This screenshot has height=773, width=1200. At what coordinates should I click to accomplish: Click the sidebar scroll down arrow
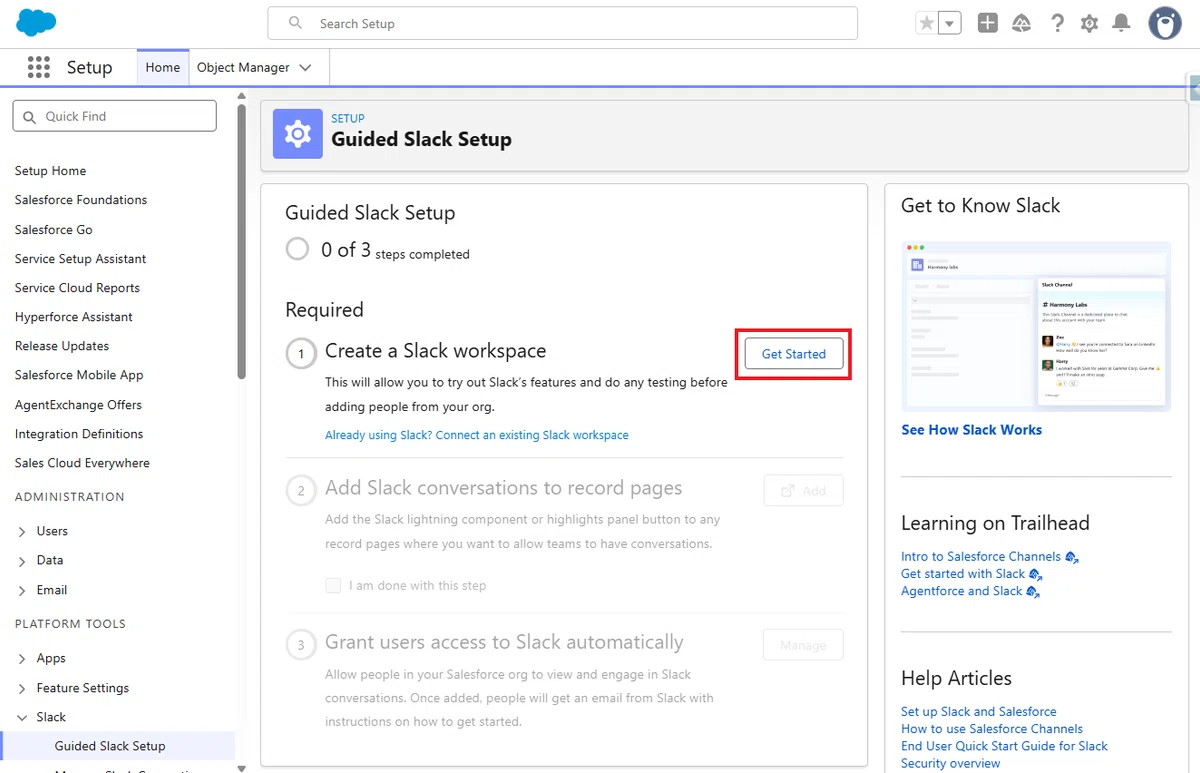coord(241,767)
